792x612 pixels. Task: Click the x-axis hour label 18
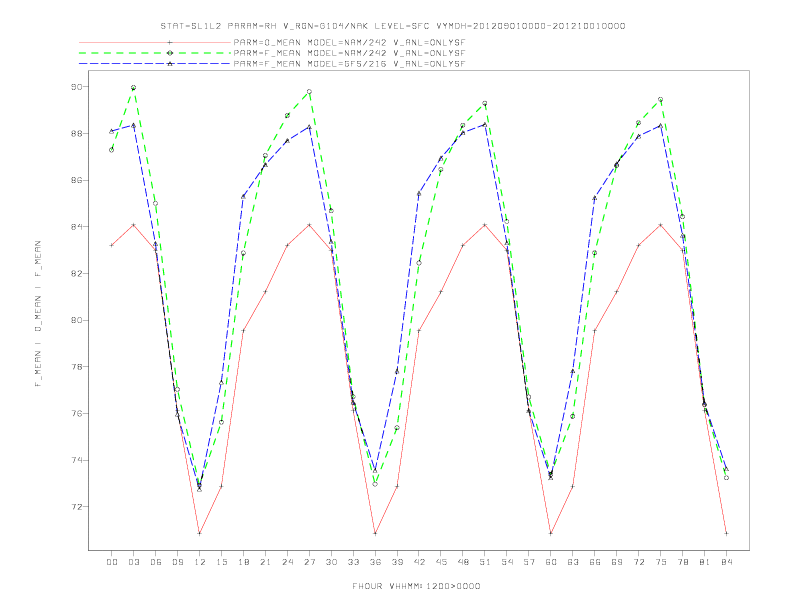(243, 562)
